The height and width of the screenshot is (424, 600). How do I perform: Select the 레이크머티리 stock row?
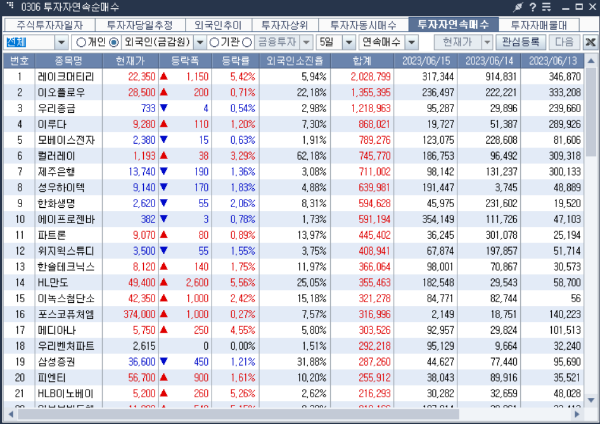click(294, 77)
